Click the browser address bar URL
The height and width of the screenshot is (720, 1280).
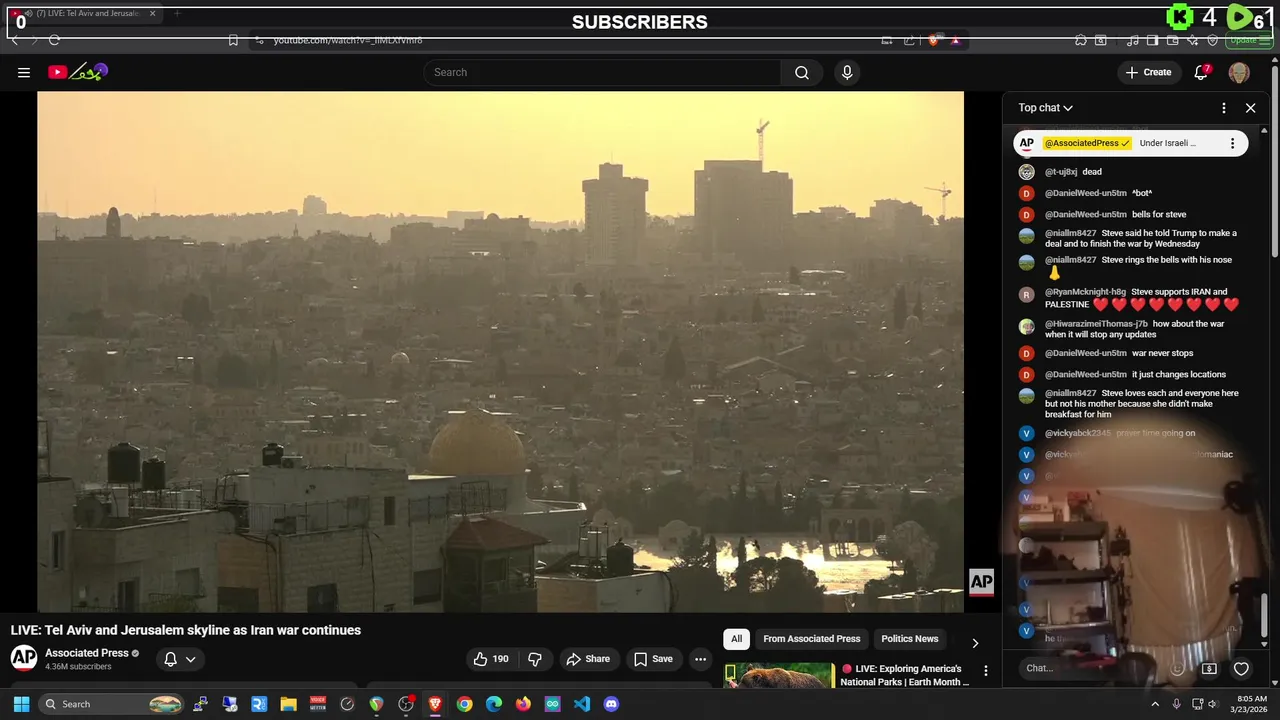pos(348,40)
